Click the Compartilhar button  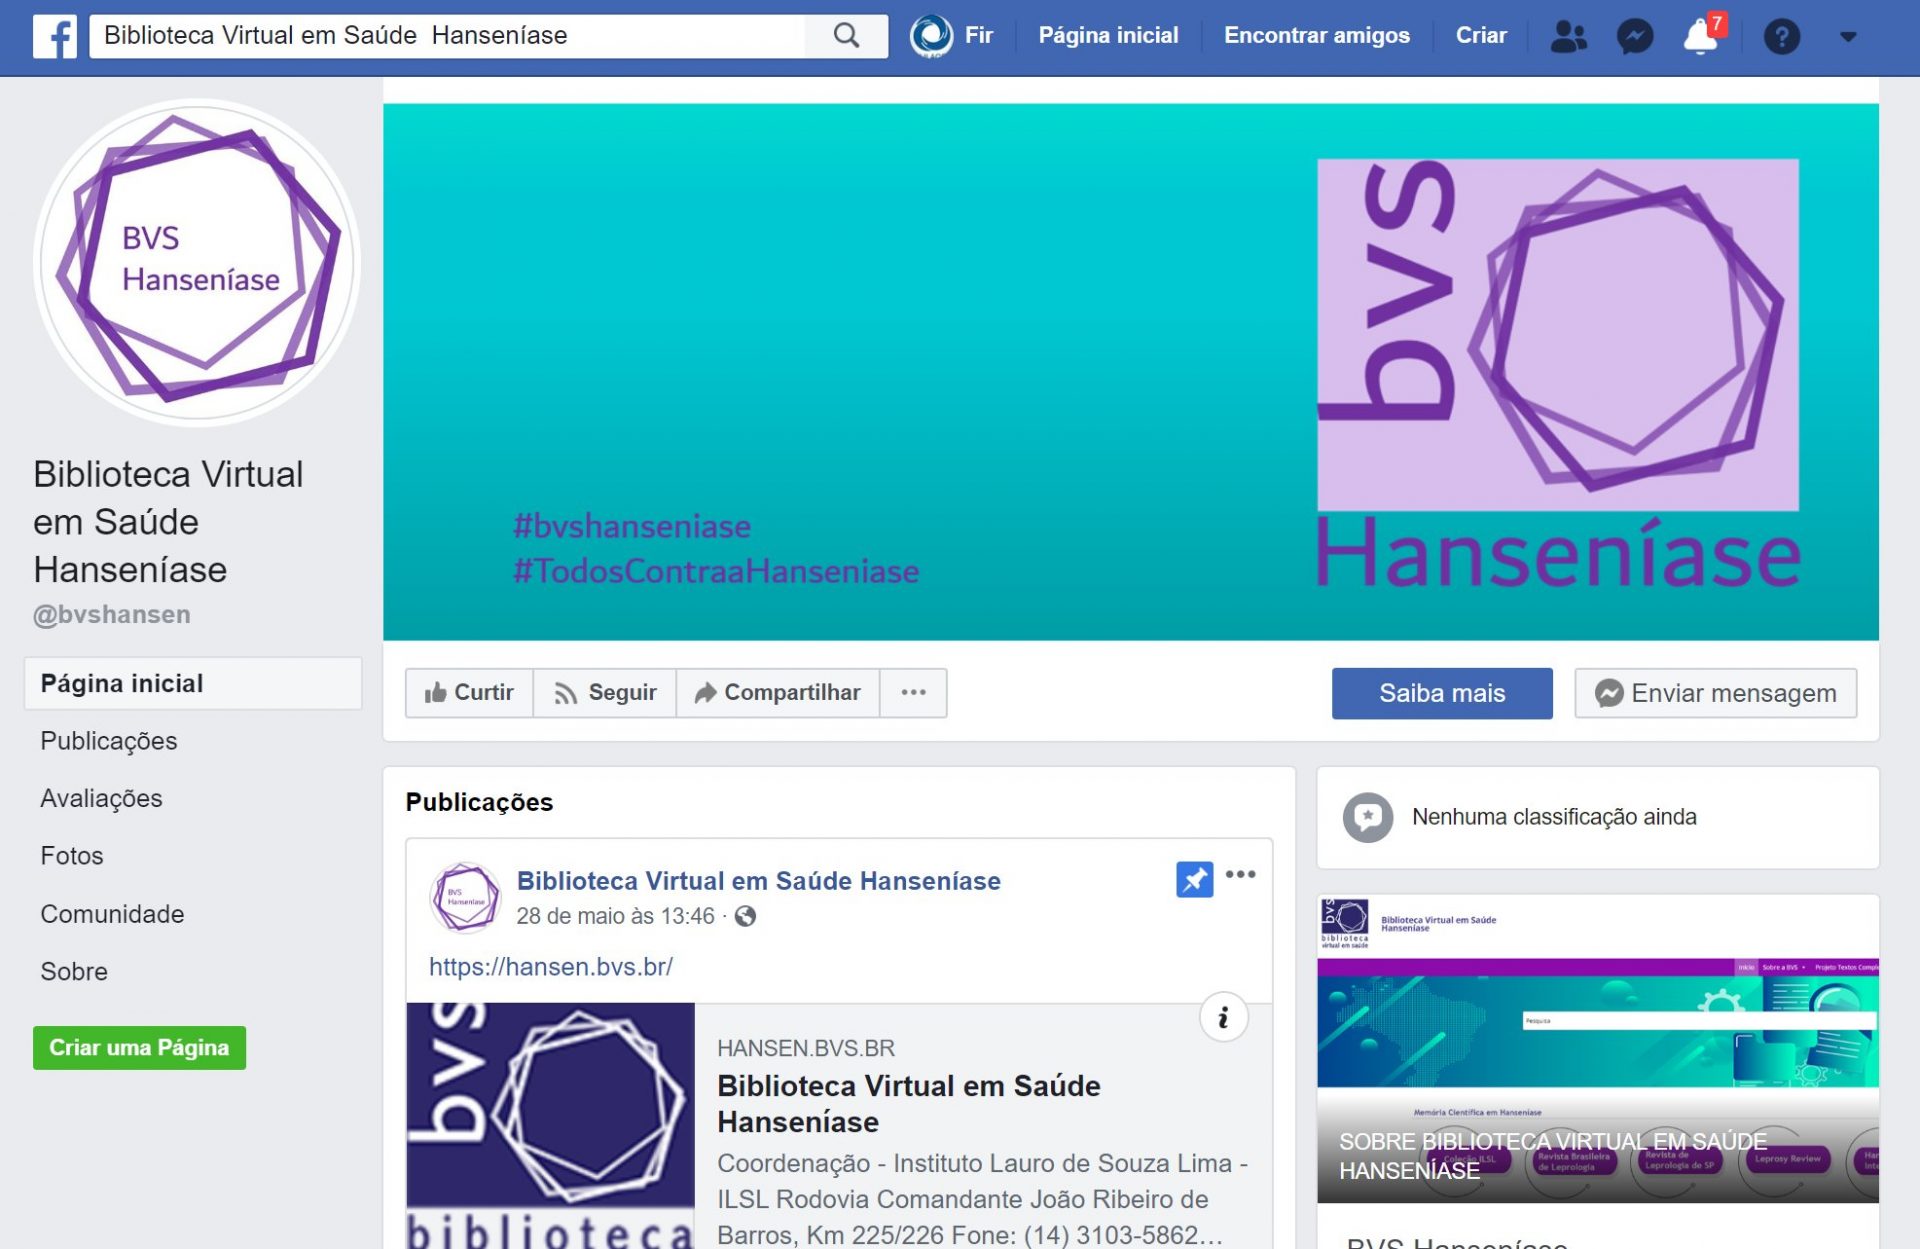point(777,692)
